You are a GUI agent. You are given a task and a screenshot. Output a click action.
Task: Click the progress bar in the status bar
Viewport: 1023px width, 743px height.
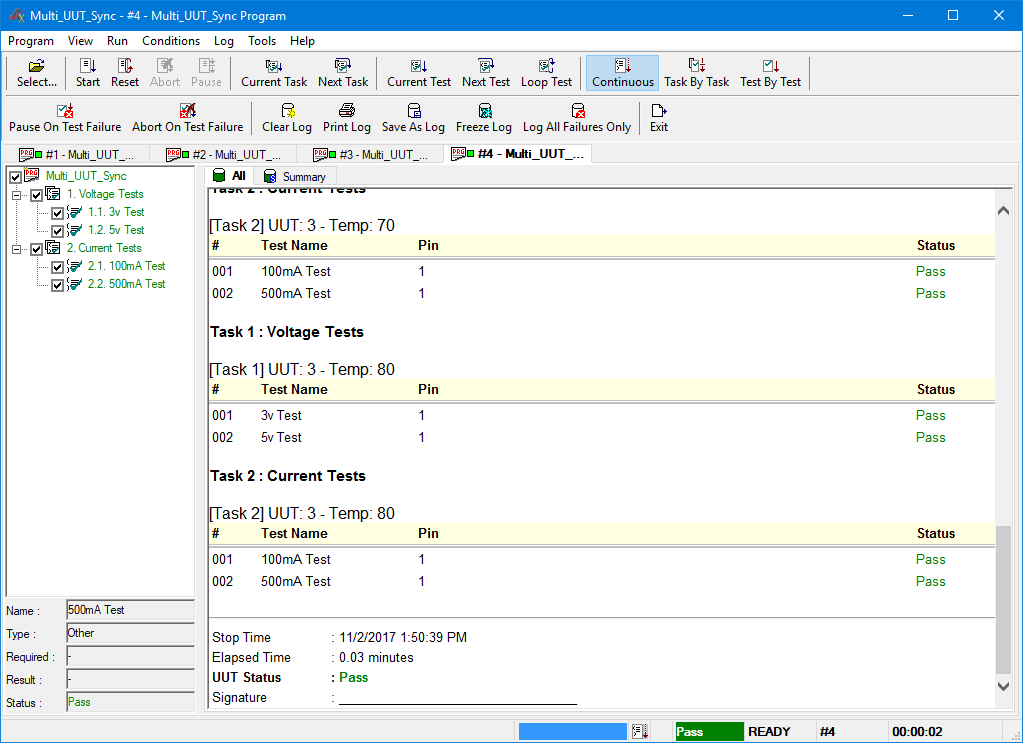(x=572, y=731)
